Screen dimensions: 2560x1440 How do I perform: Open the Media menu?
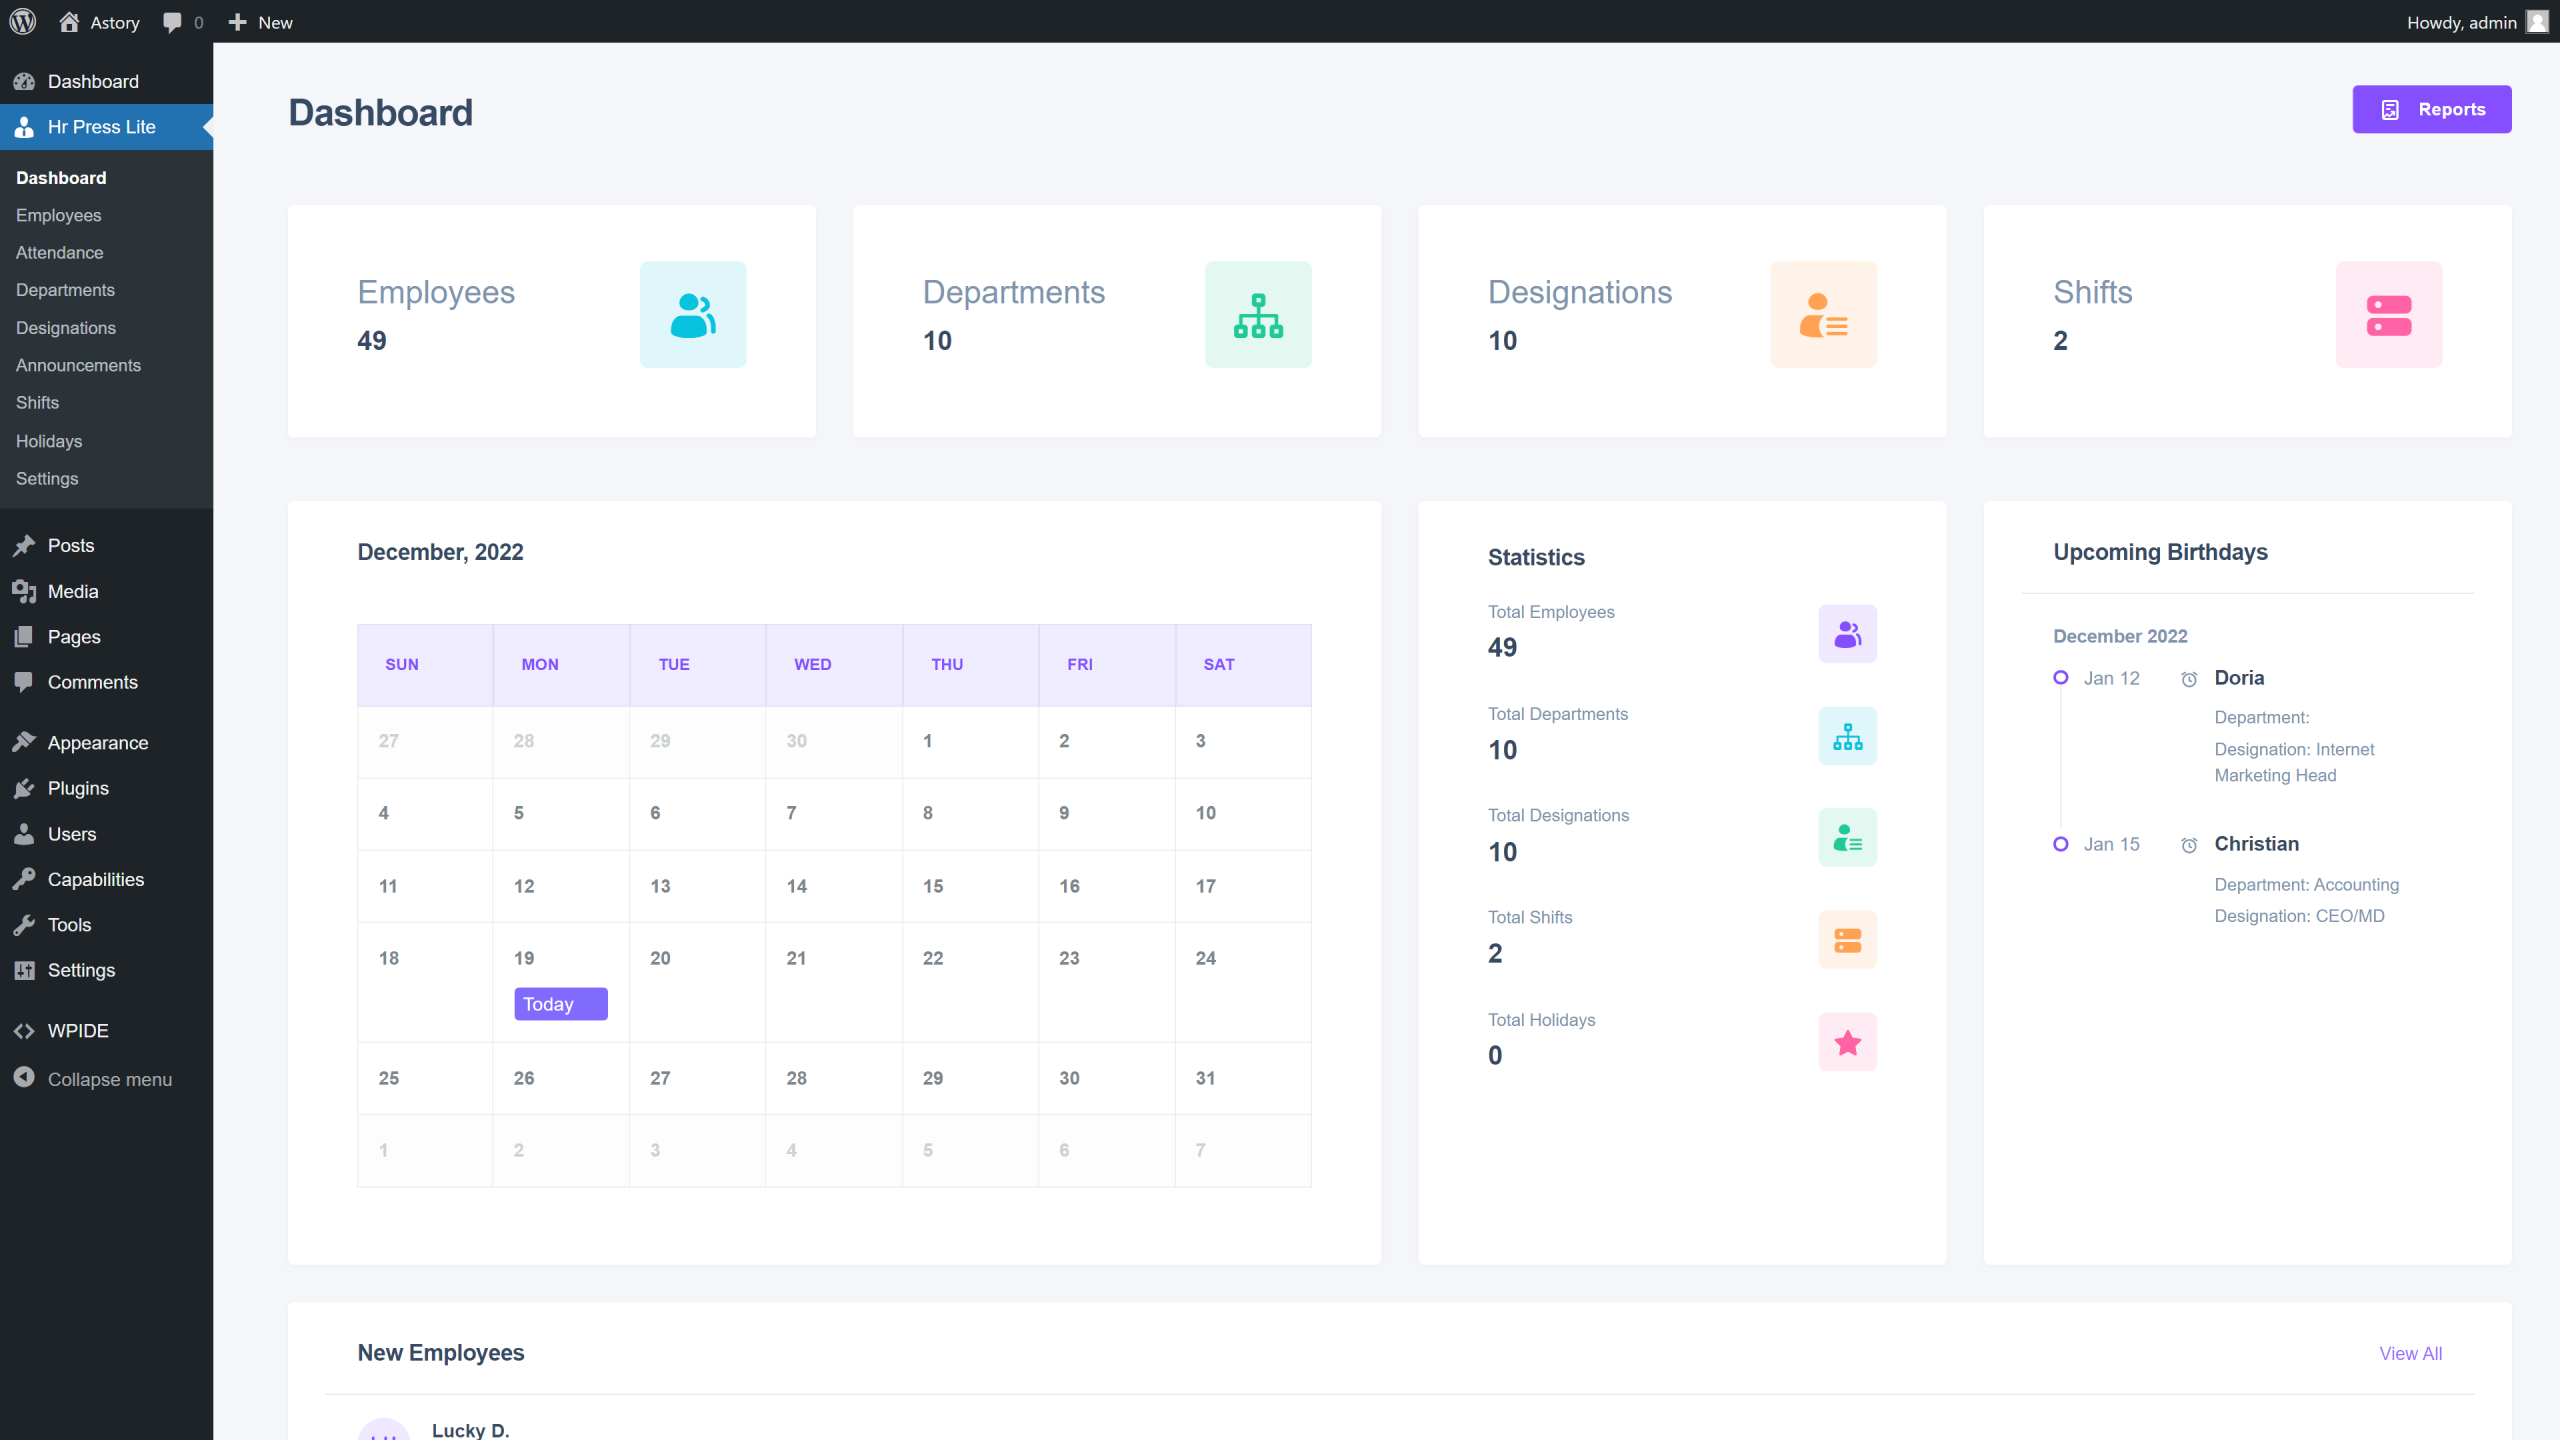106,591
